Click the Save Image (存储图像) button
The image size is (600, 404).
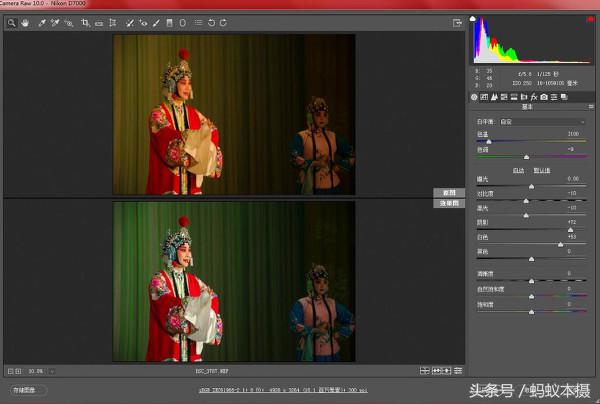click(x=29, y=390)
